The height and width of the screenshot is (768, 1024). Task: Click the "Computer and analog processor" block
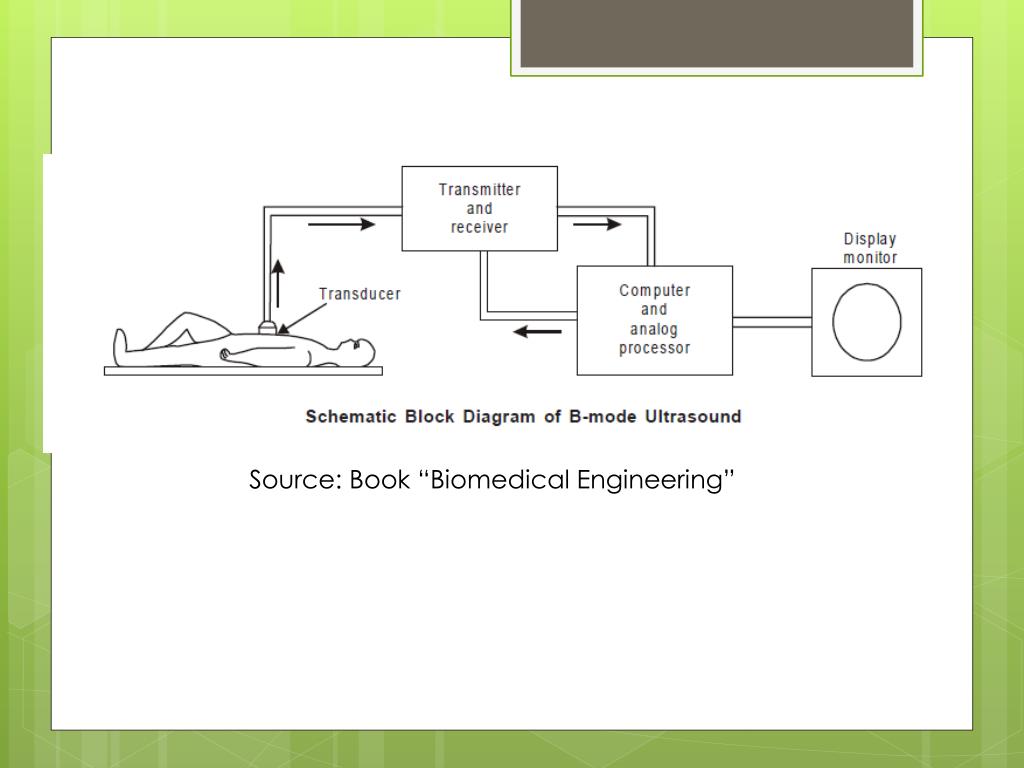(x=654, y=320)
